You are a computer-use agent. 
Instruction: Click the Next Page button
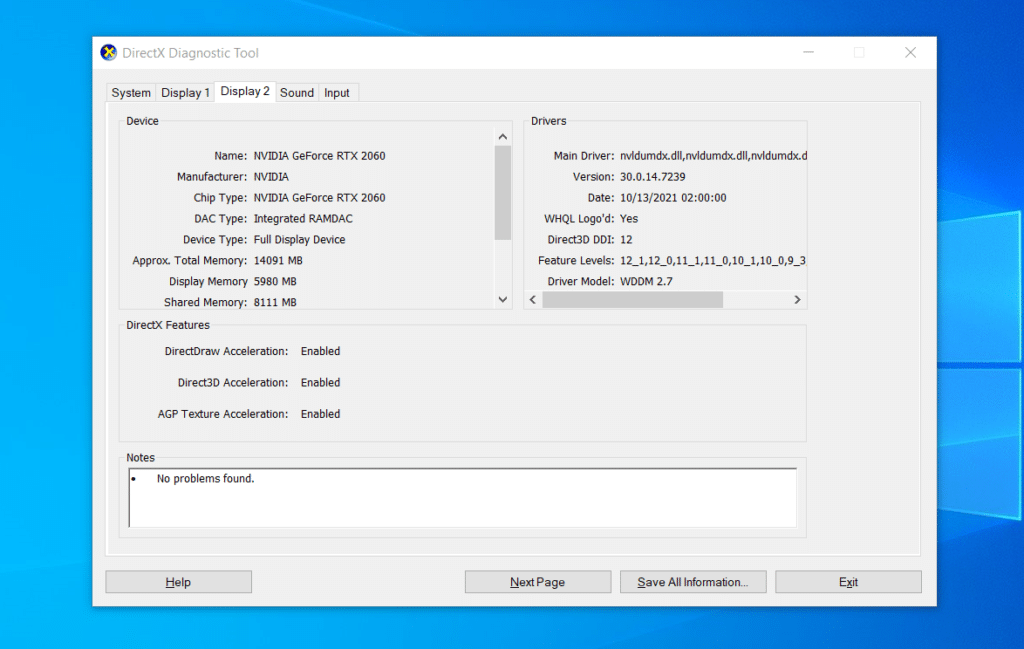coord(537,582)
